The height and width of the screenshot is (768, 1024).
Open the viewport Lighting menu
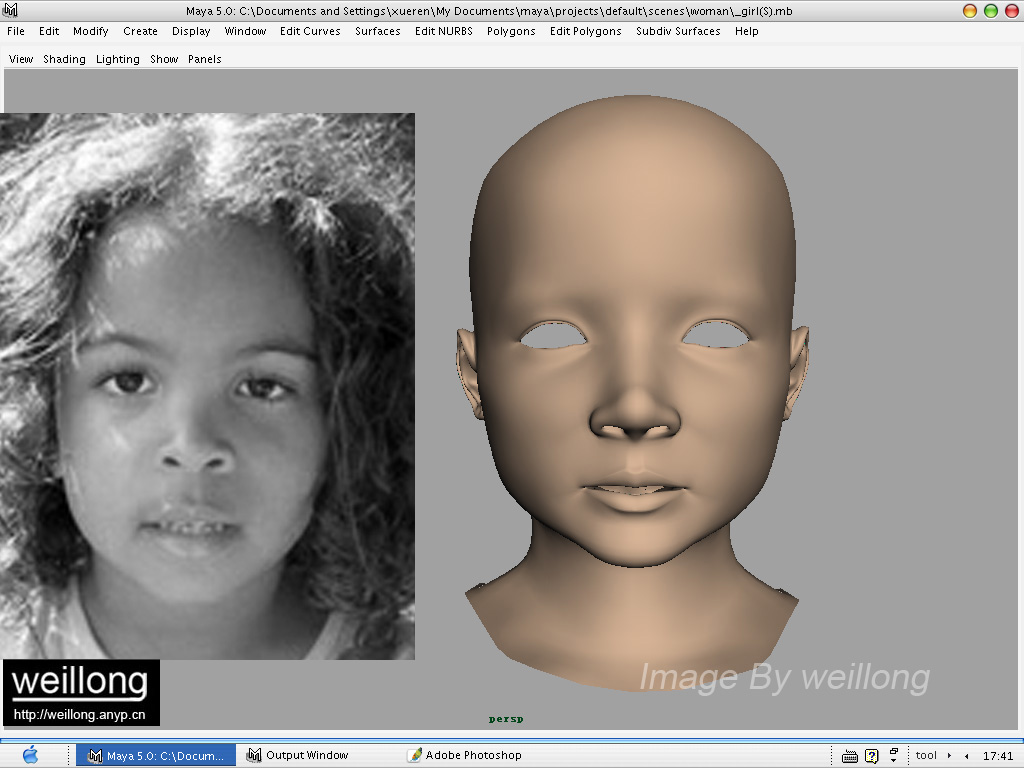pos(118,59)
